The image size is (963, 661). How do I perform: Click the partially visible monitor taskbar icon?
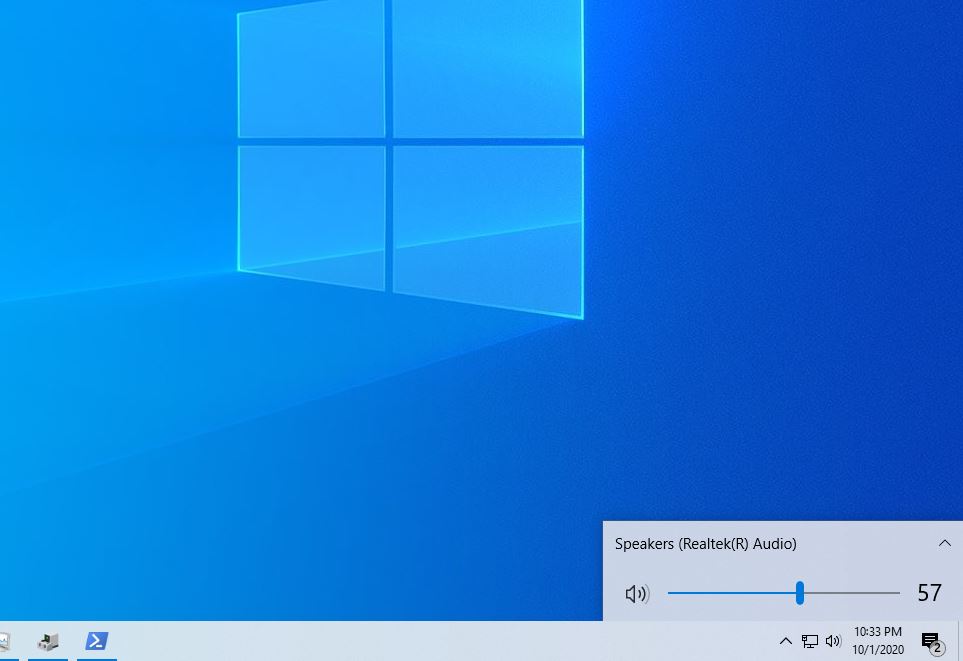coord(5,641)
